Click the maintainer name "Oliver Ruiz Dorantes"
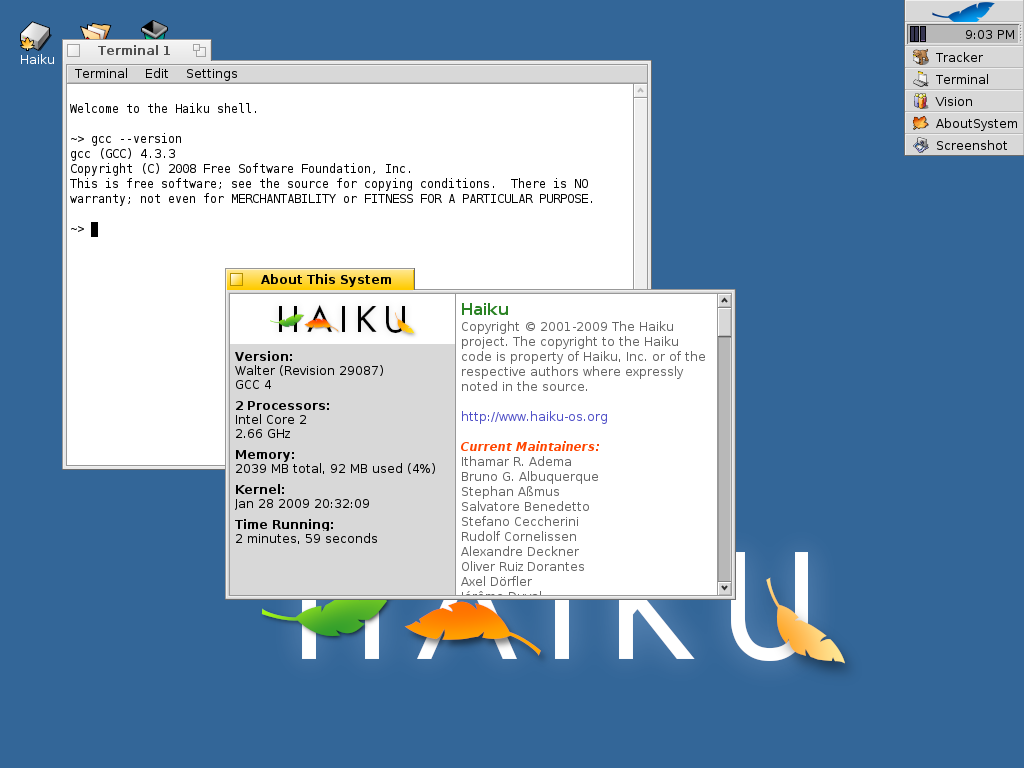Image resolution: width=1024 pixels, height=768 pixels. pyautogui.click(x=523, y=567)
